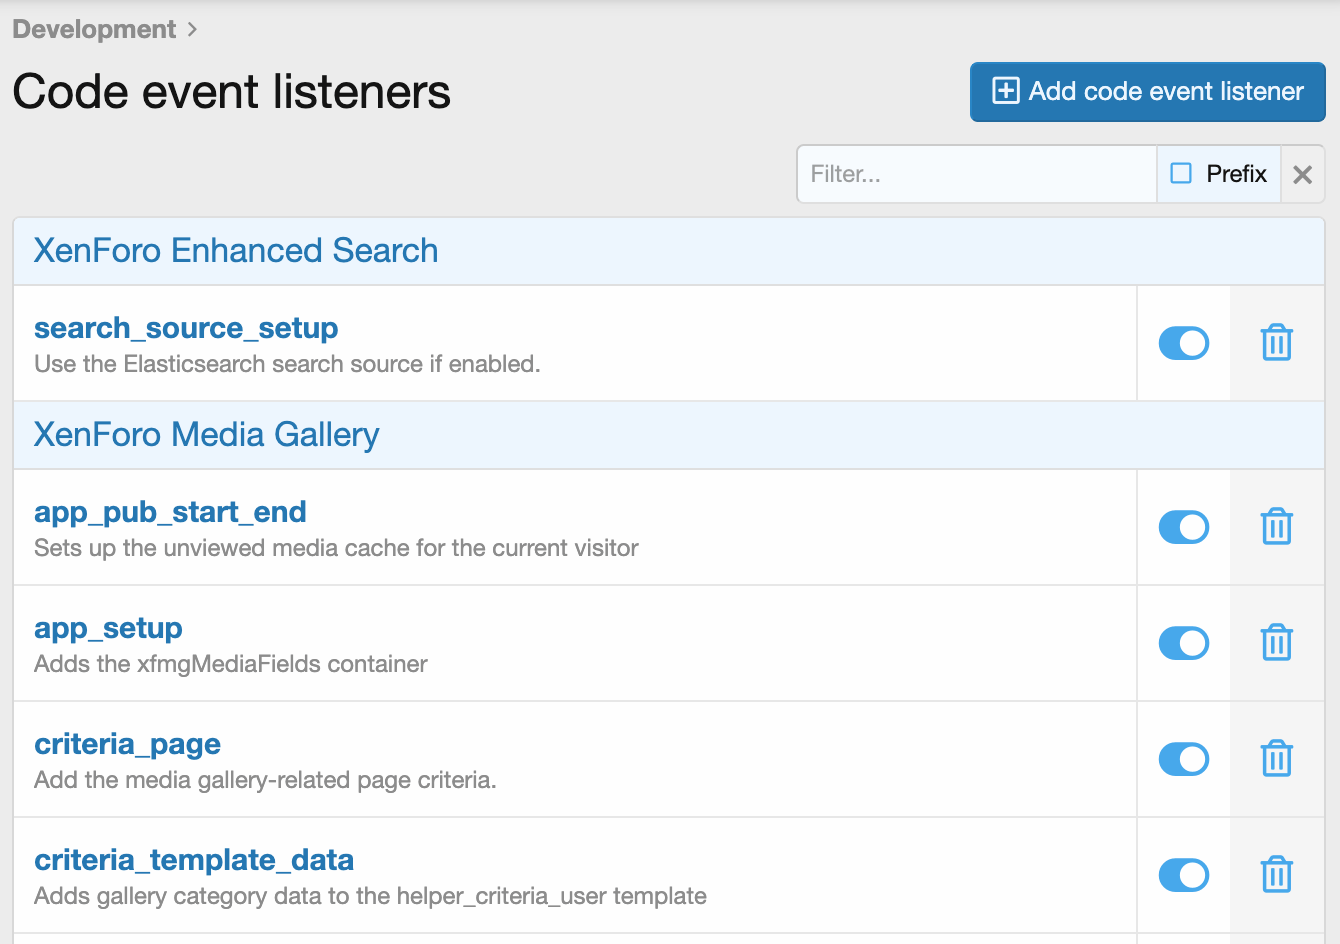Clear the filter with the X icon
Screen dimensions: 1340x944
pos(1302,175)
